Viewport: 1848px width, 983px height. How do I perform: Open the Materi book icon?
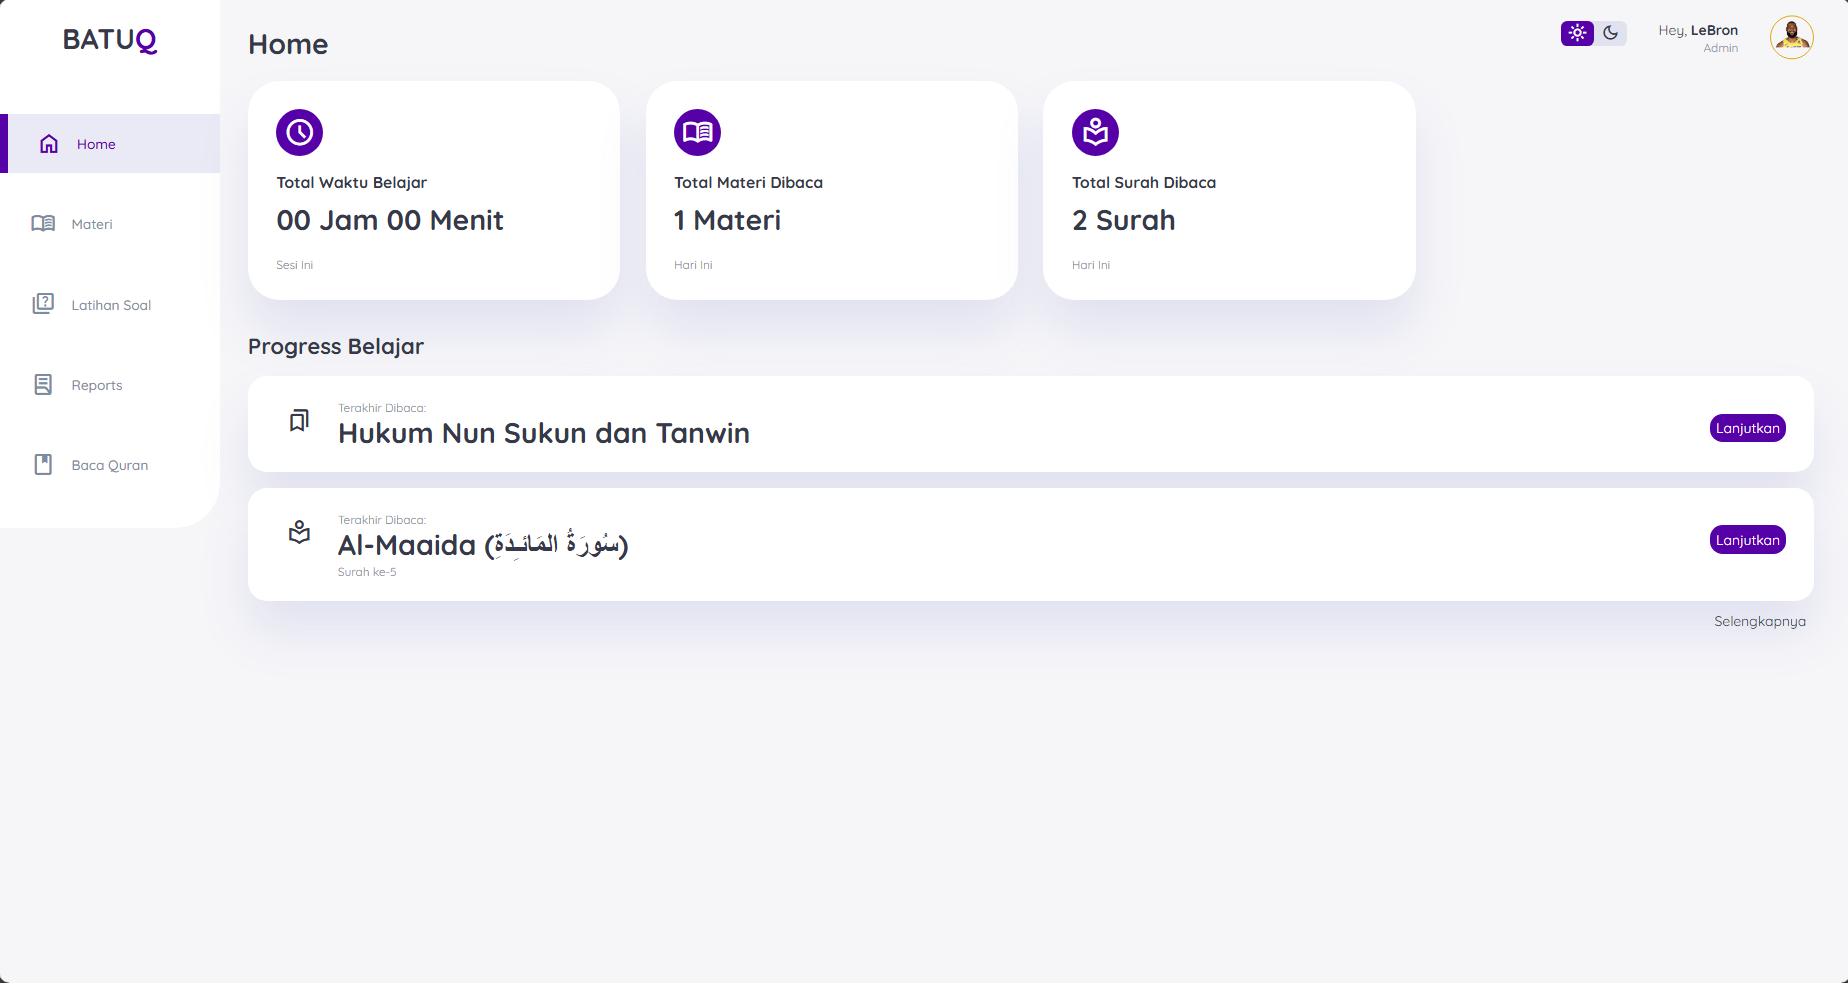coord(43,224)
